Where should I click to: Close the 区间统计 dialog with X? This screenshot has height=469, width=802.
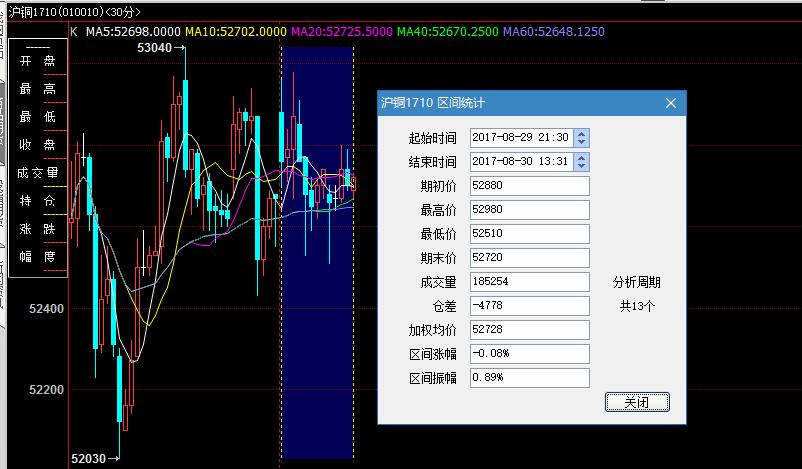click(671, 103)
